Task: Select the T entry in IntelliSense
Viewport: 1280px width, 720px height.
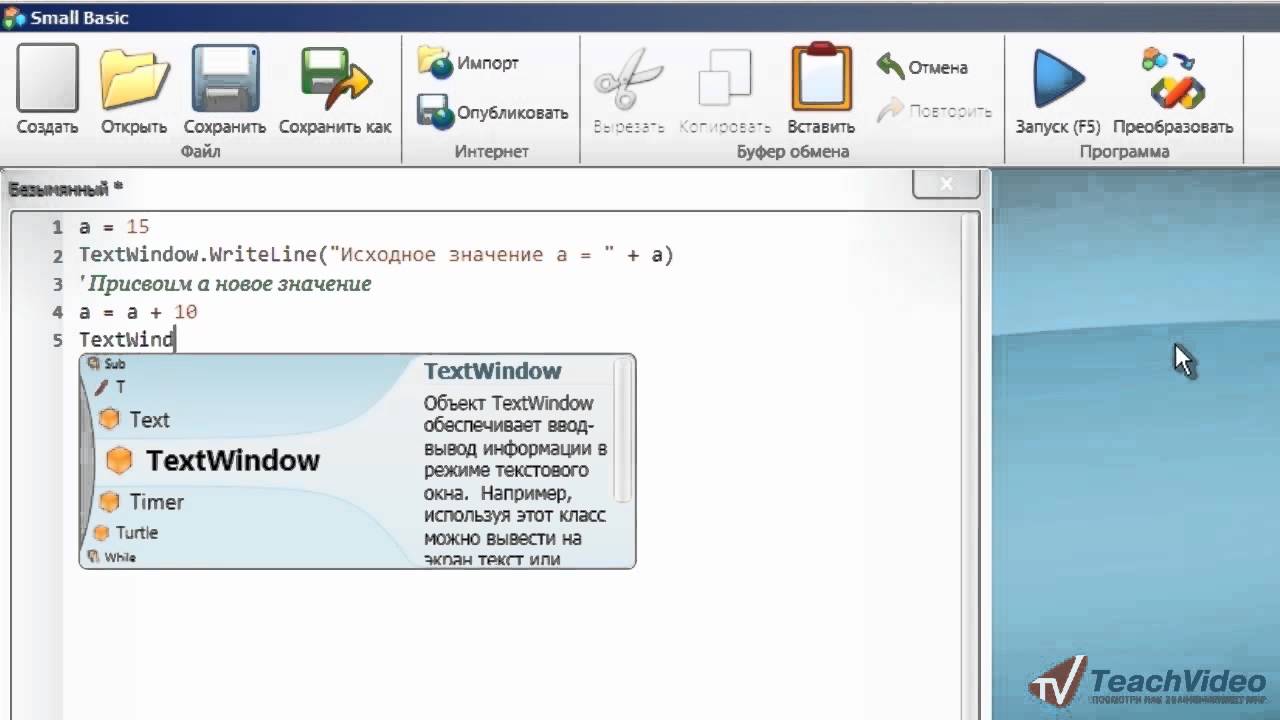Action: coord(110,386)
